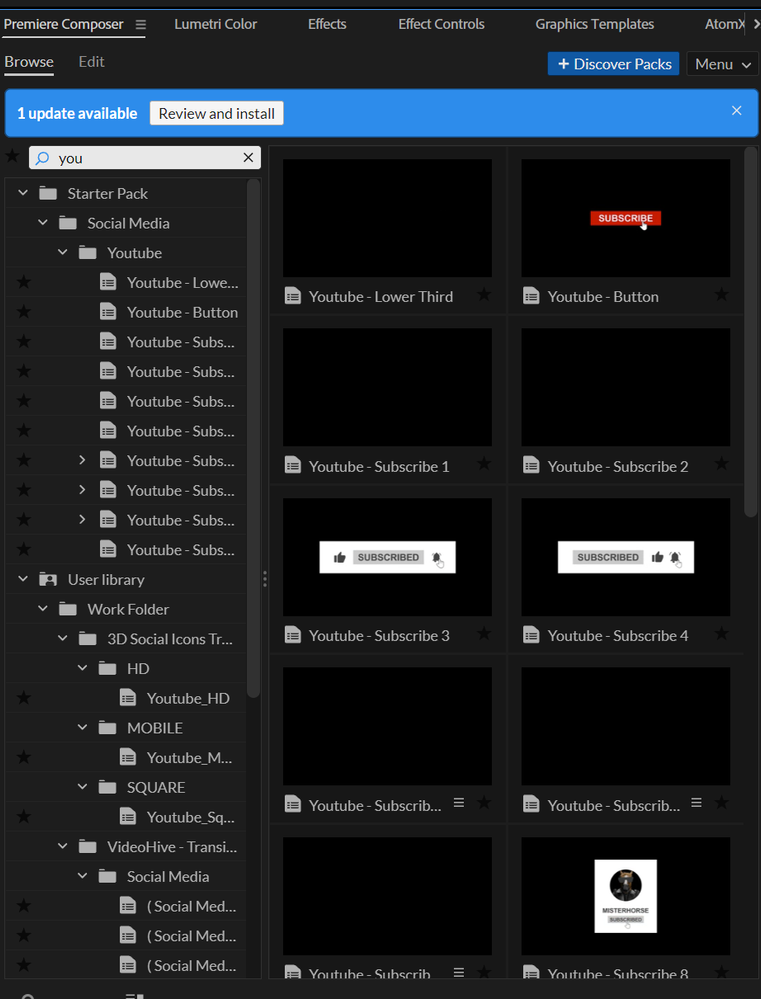Click the User library icon
The width and height of the screenshot is (761, 999).
coord(48,579)
